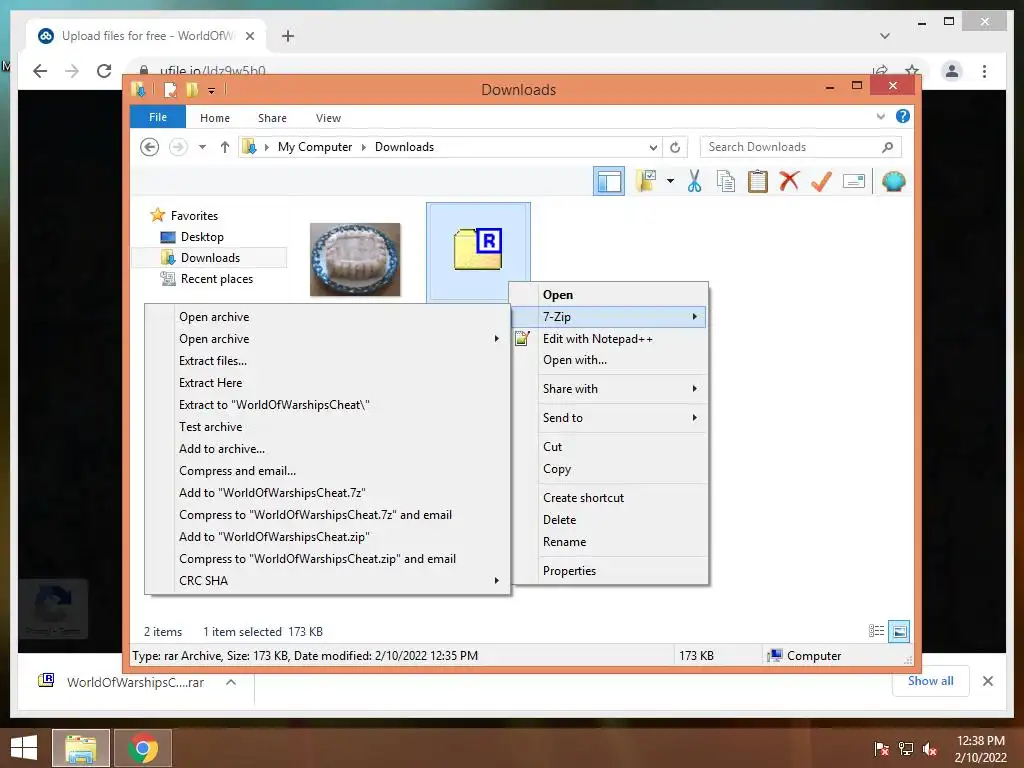Customize Quick Access Toolbar dropdown

click(212, 91)
